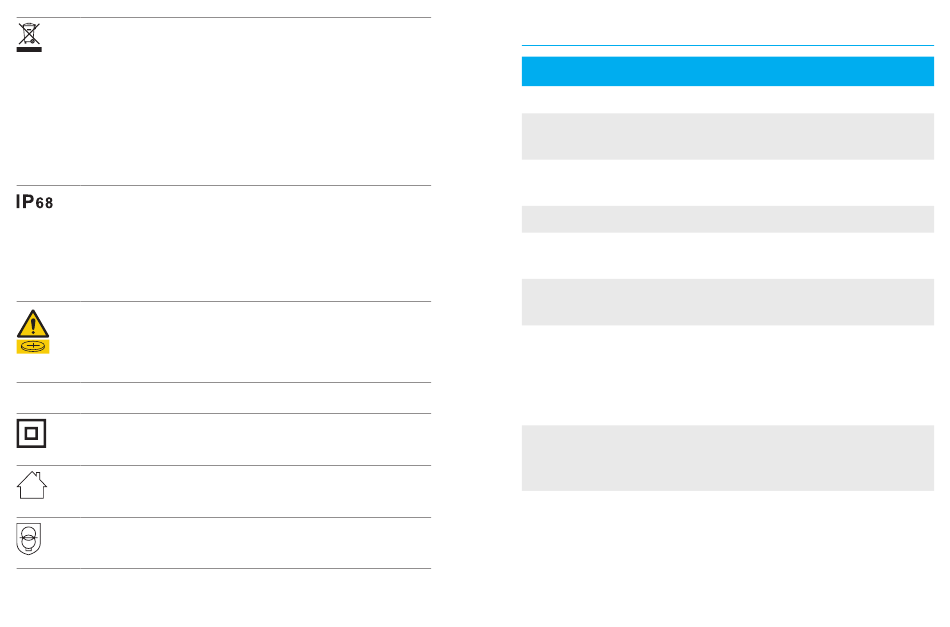Click the roof of the house icon
Viewport: 950px width, 627px height.
click(32, 479)
